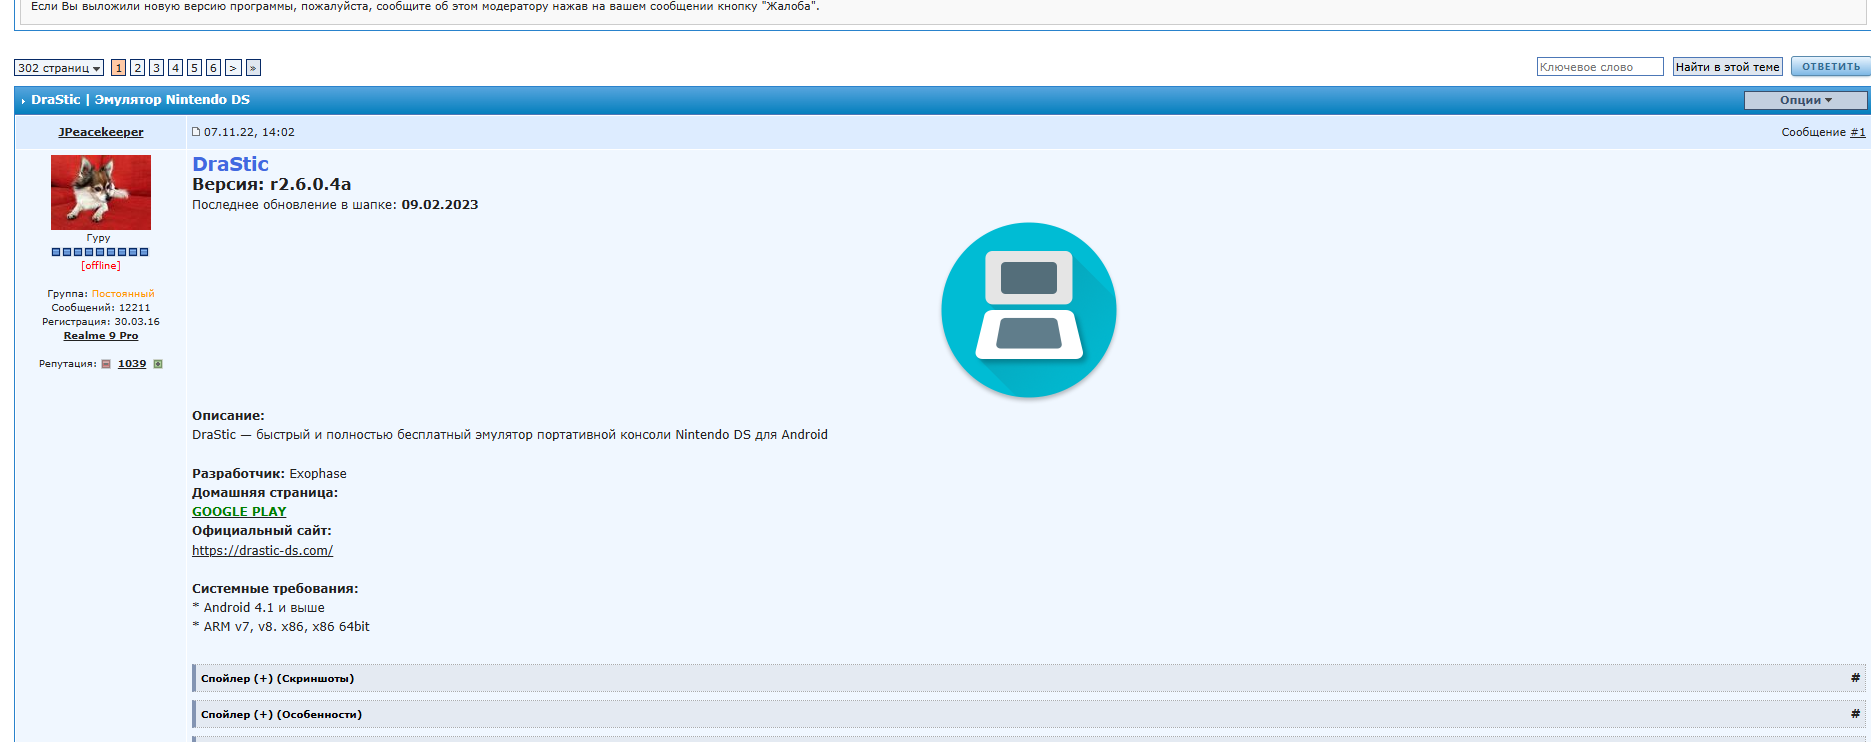Click the # anchor on the Скриншоты spoiler
Image resolution: width=1871 pixels, height=742 pixels.
coord(1855,678)
